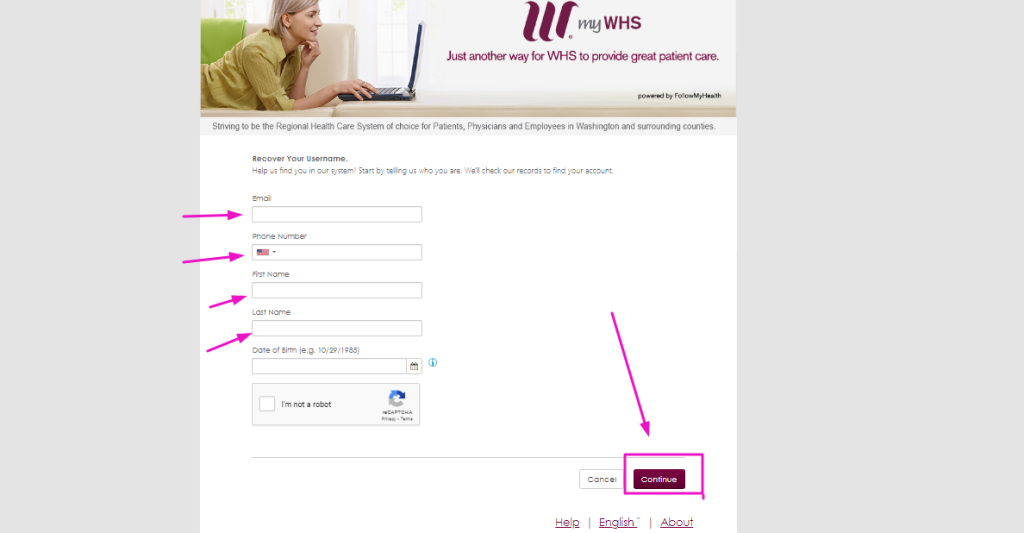This screenshot has width=1024, height=533.
Task: Click into the Phone Number field
Action: click(x=337, y=252)
